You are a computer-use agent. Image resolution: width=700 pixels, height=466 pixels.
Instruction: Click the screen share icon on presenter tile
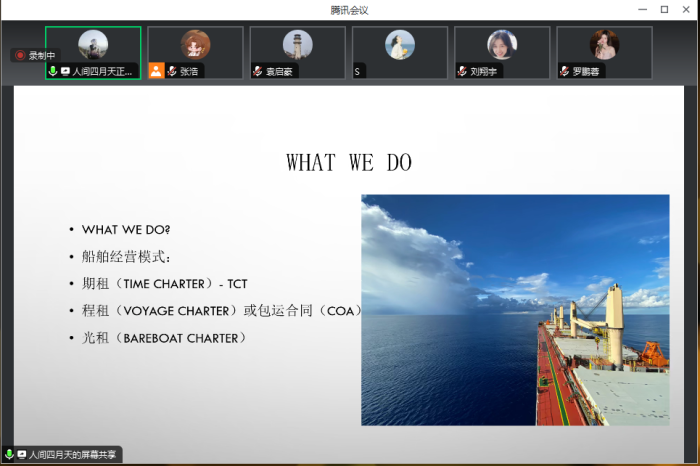tap(65, 72)
